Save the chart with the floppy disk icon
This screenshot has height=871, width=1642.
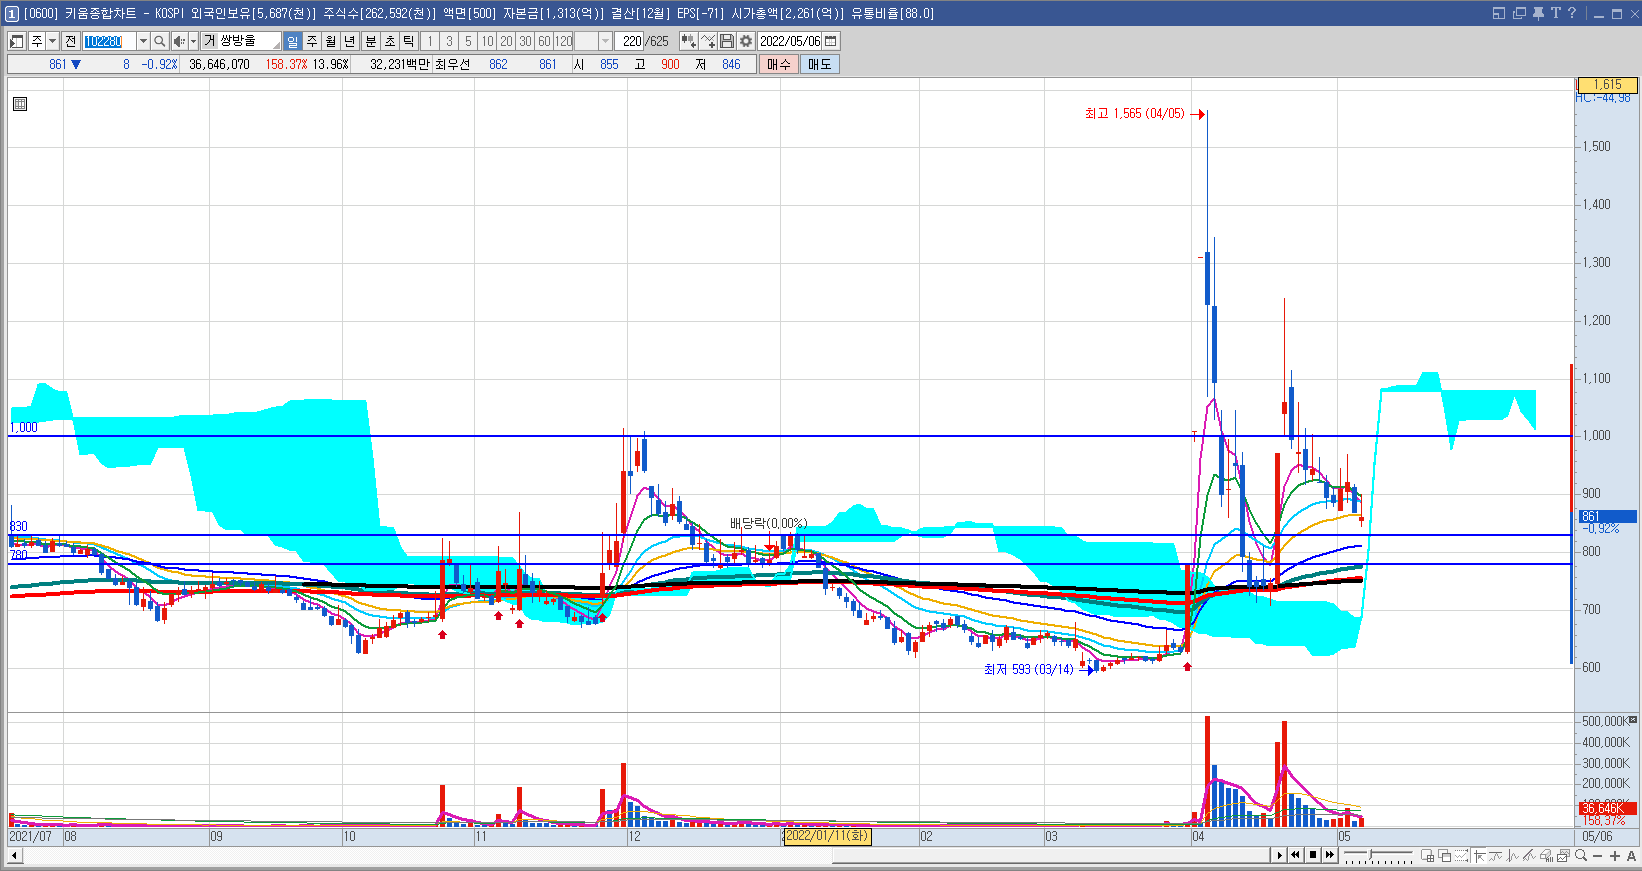point(727,41)
